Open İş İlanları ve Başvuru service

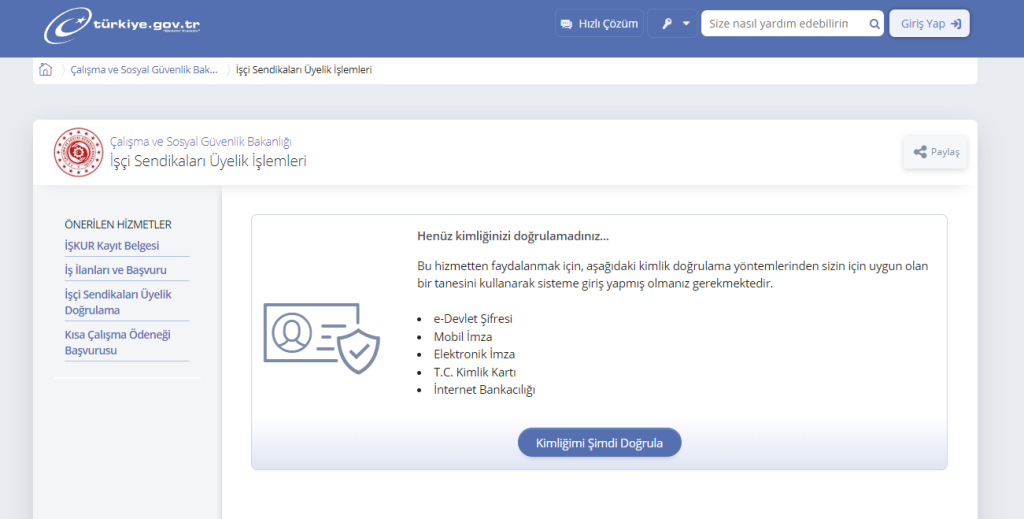(115, 270)
